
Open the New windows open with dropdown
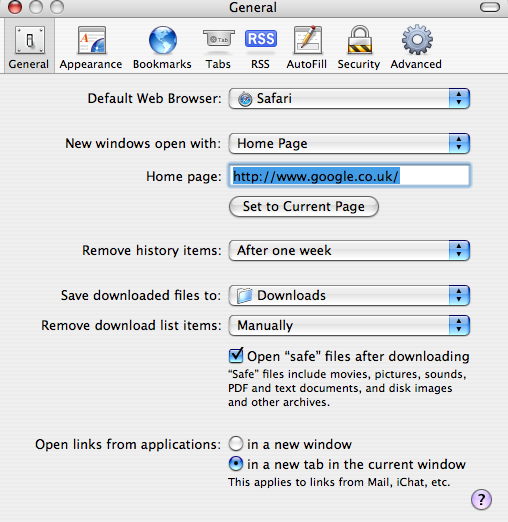tap(349, 144)
